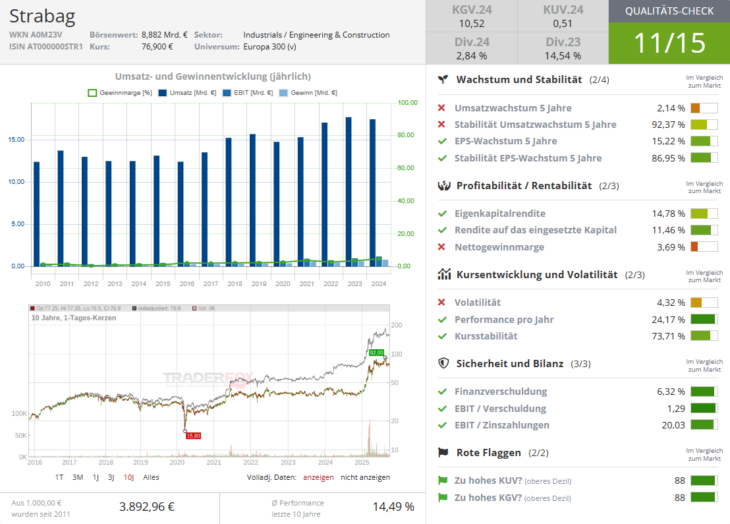Click the 3.892,96 € result value
The width and height of the screenshot is (730, 524).
(x=147, y=507)
